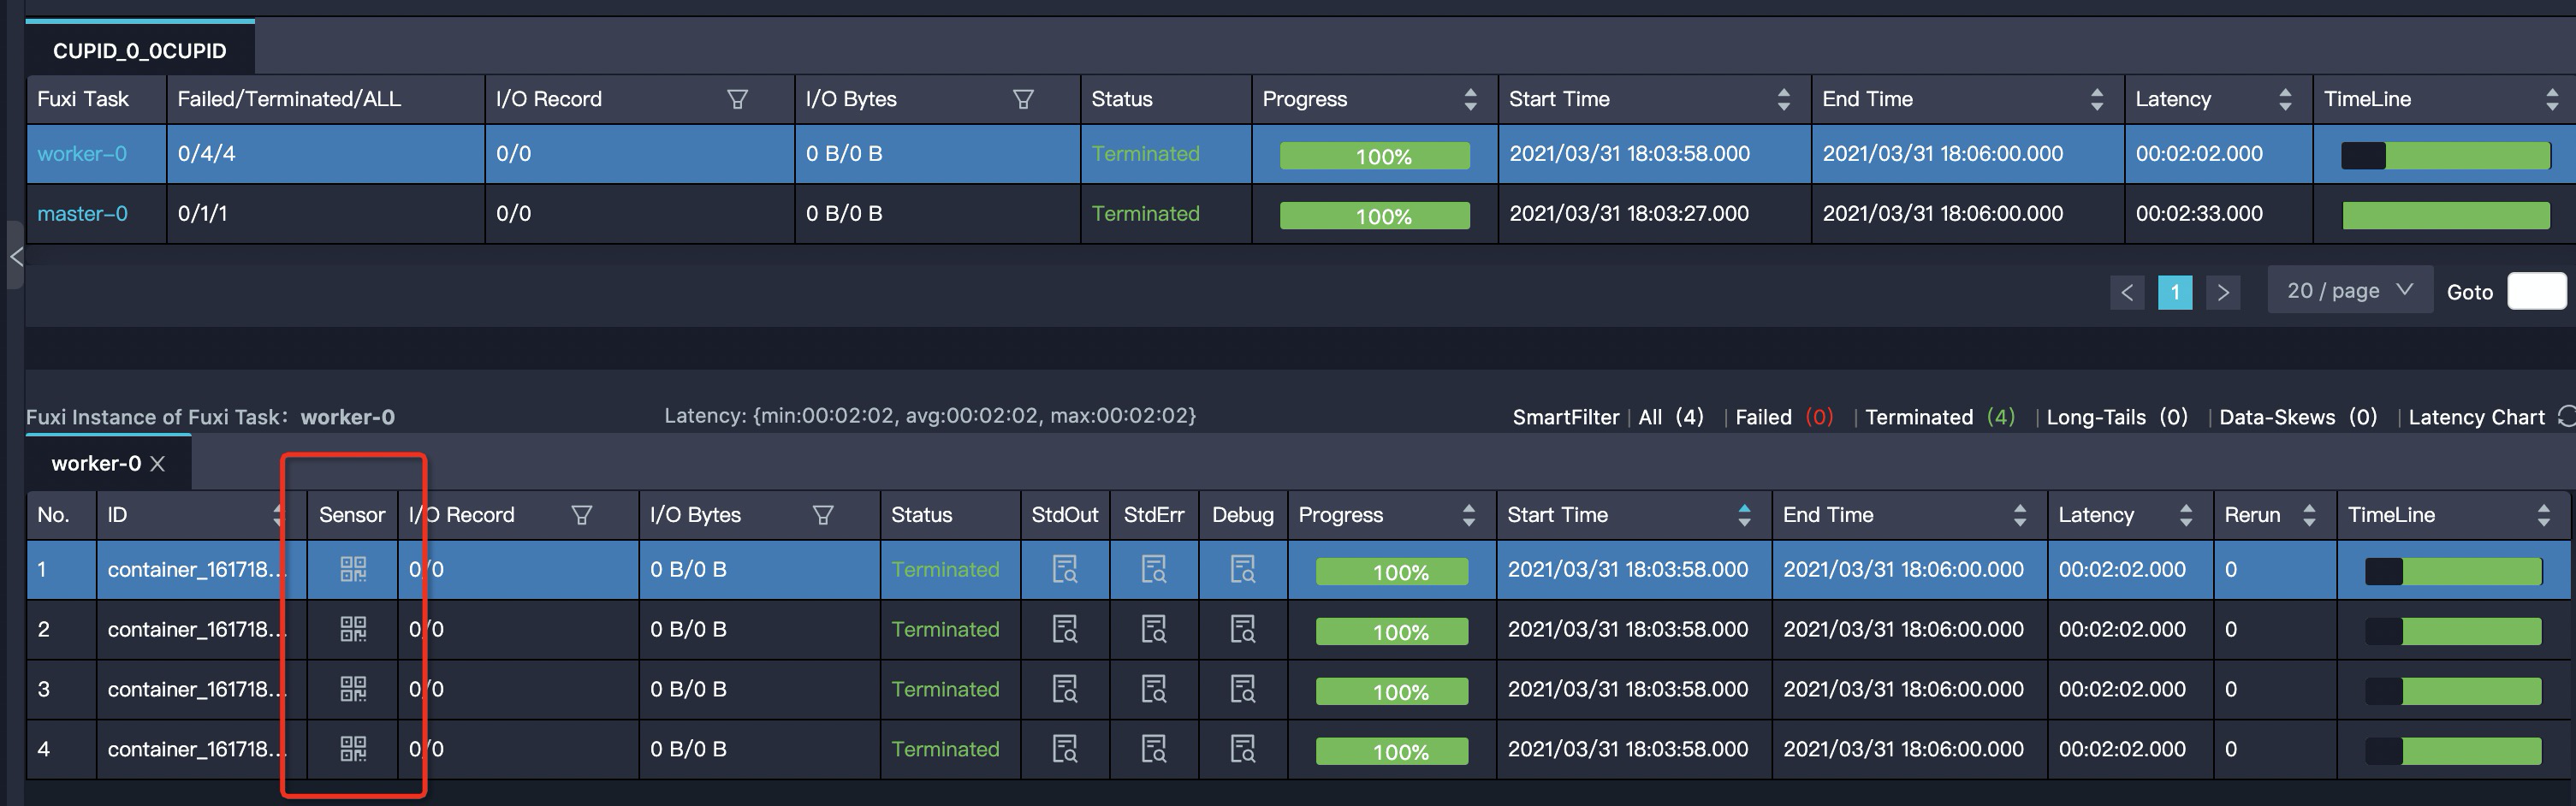The height and width of the screenshot is (806, 2576).
Task: Focus the Goto page input field
Action: point(2536,291)
